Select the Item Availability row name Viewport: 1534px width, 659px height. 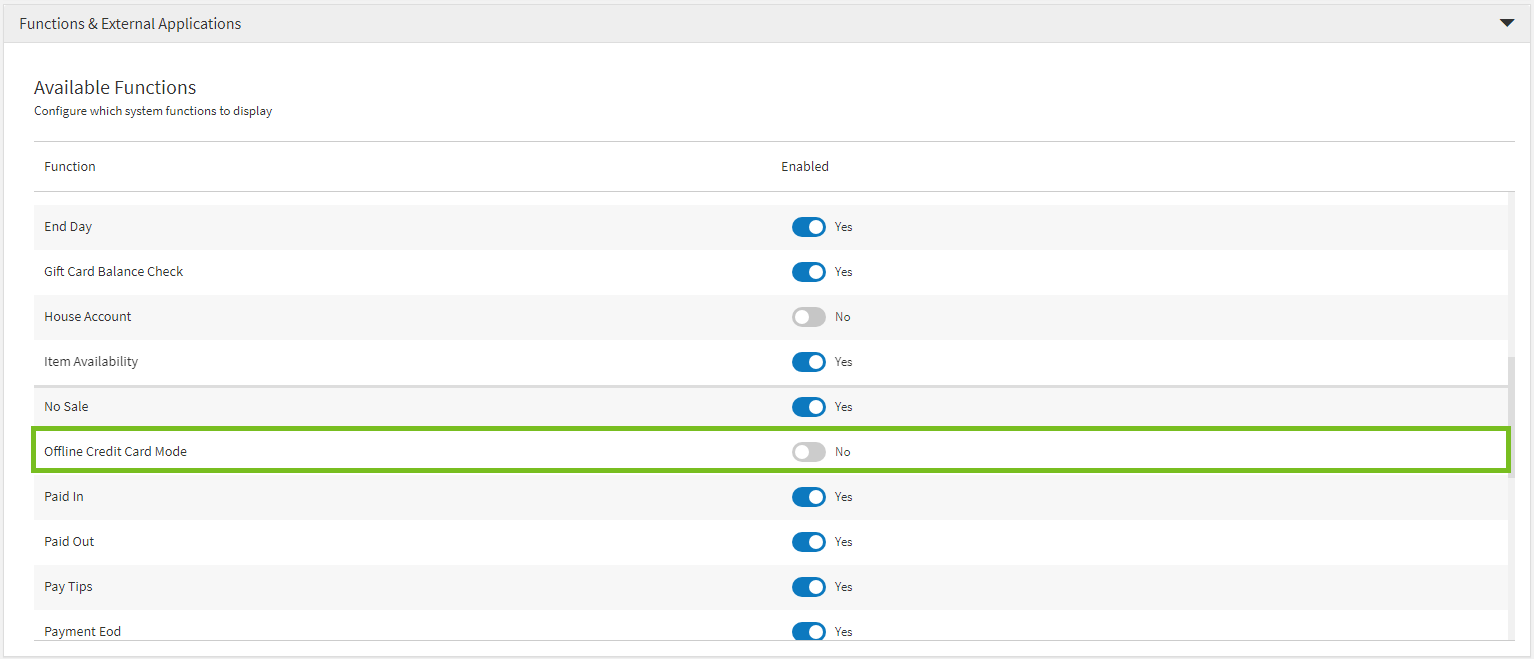91,362
